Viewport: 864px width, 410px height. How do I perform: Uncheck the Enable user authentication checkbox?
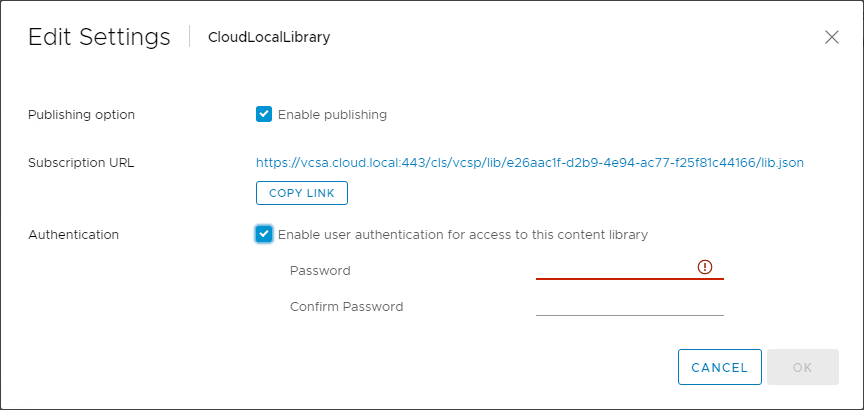pyautogui.click(x=264, y=234)
